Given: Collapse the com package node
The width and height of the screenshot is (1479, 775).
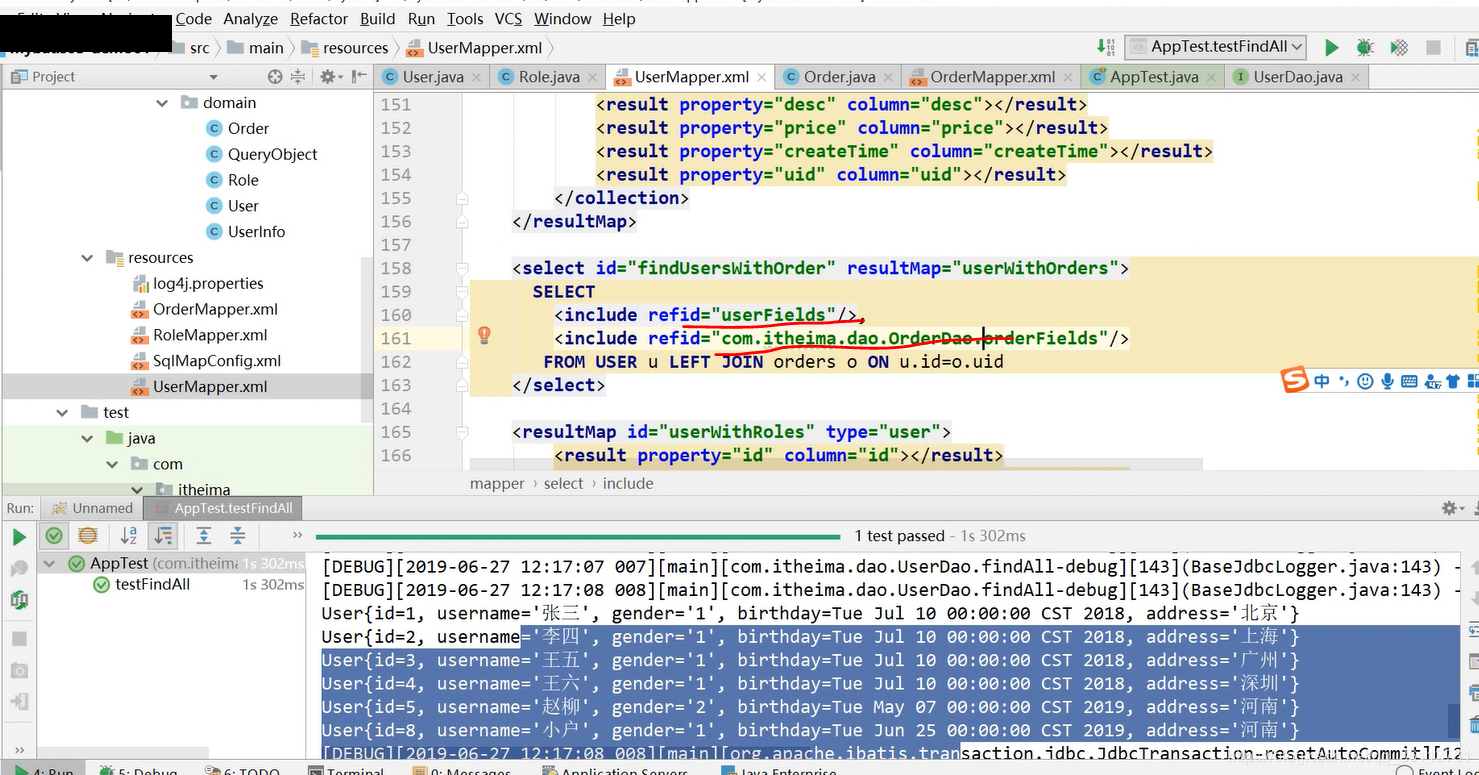Looking at the screenshot, I should pyautogui.click(x=112, y=465).
